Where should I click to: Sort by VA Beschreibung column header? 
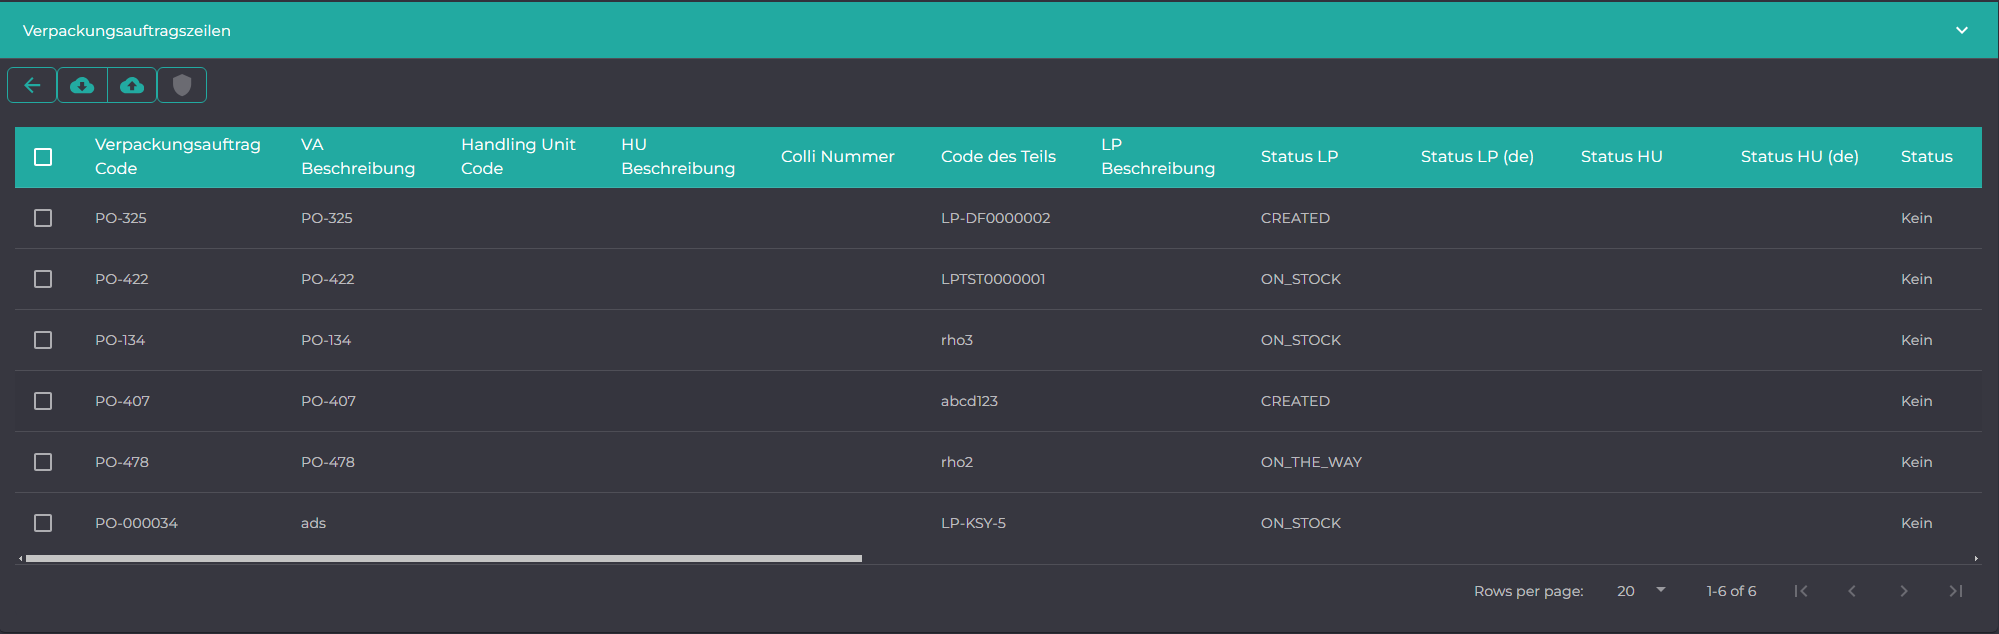coord(358,156)
